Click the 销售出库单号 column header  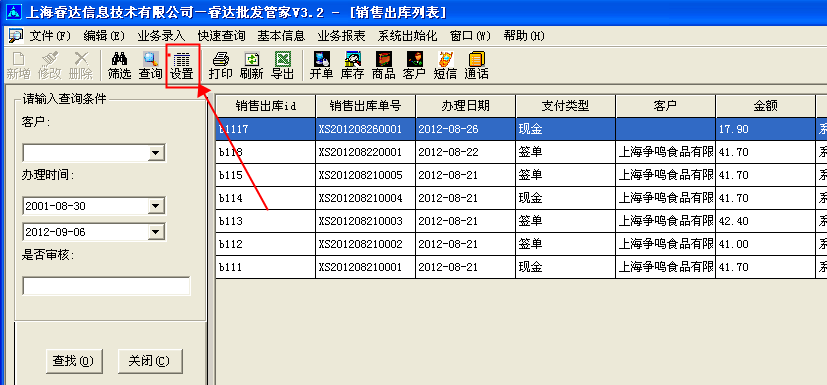point(366,106)
